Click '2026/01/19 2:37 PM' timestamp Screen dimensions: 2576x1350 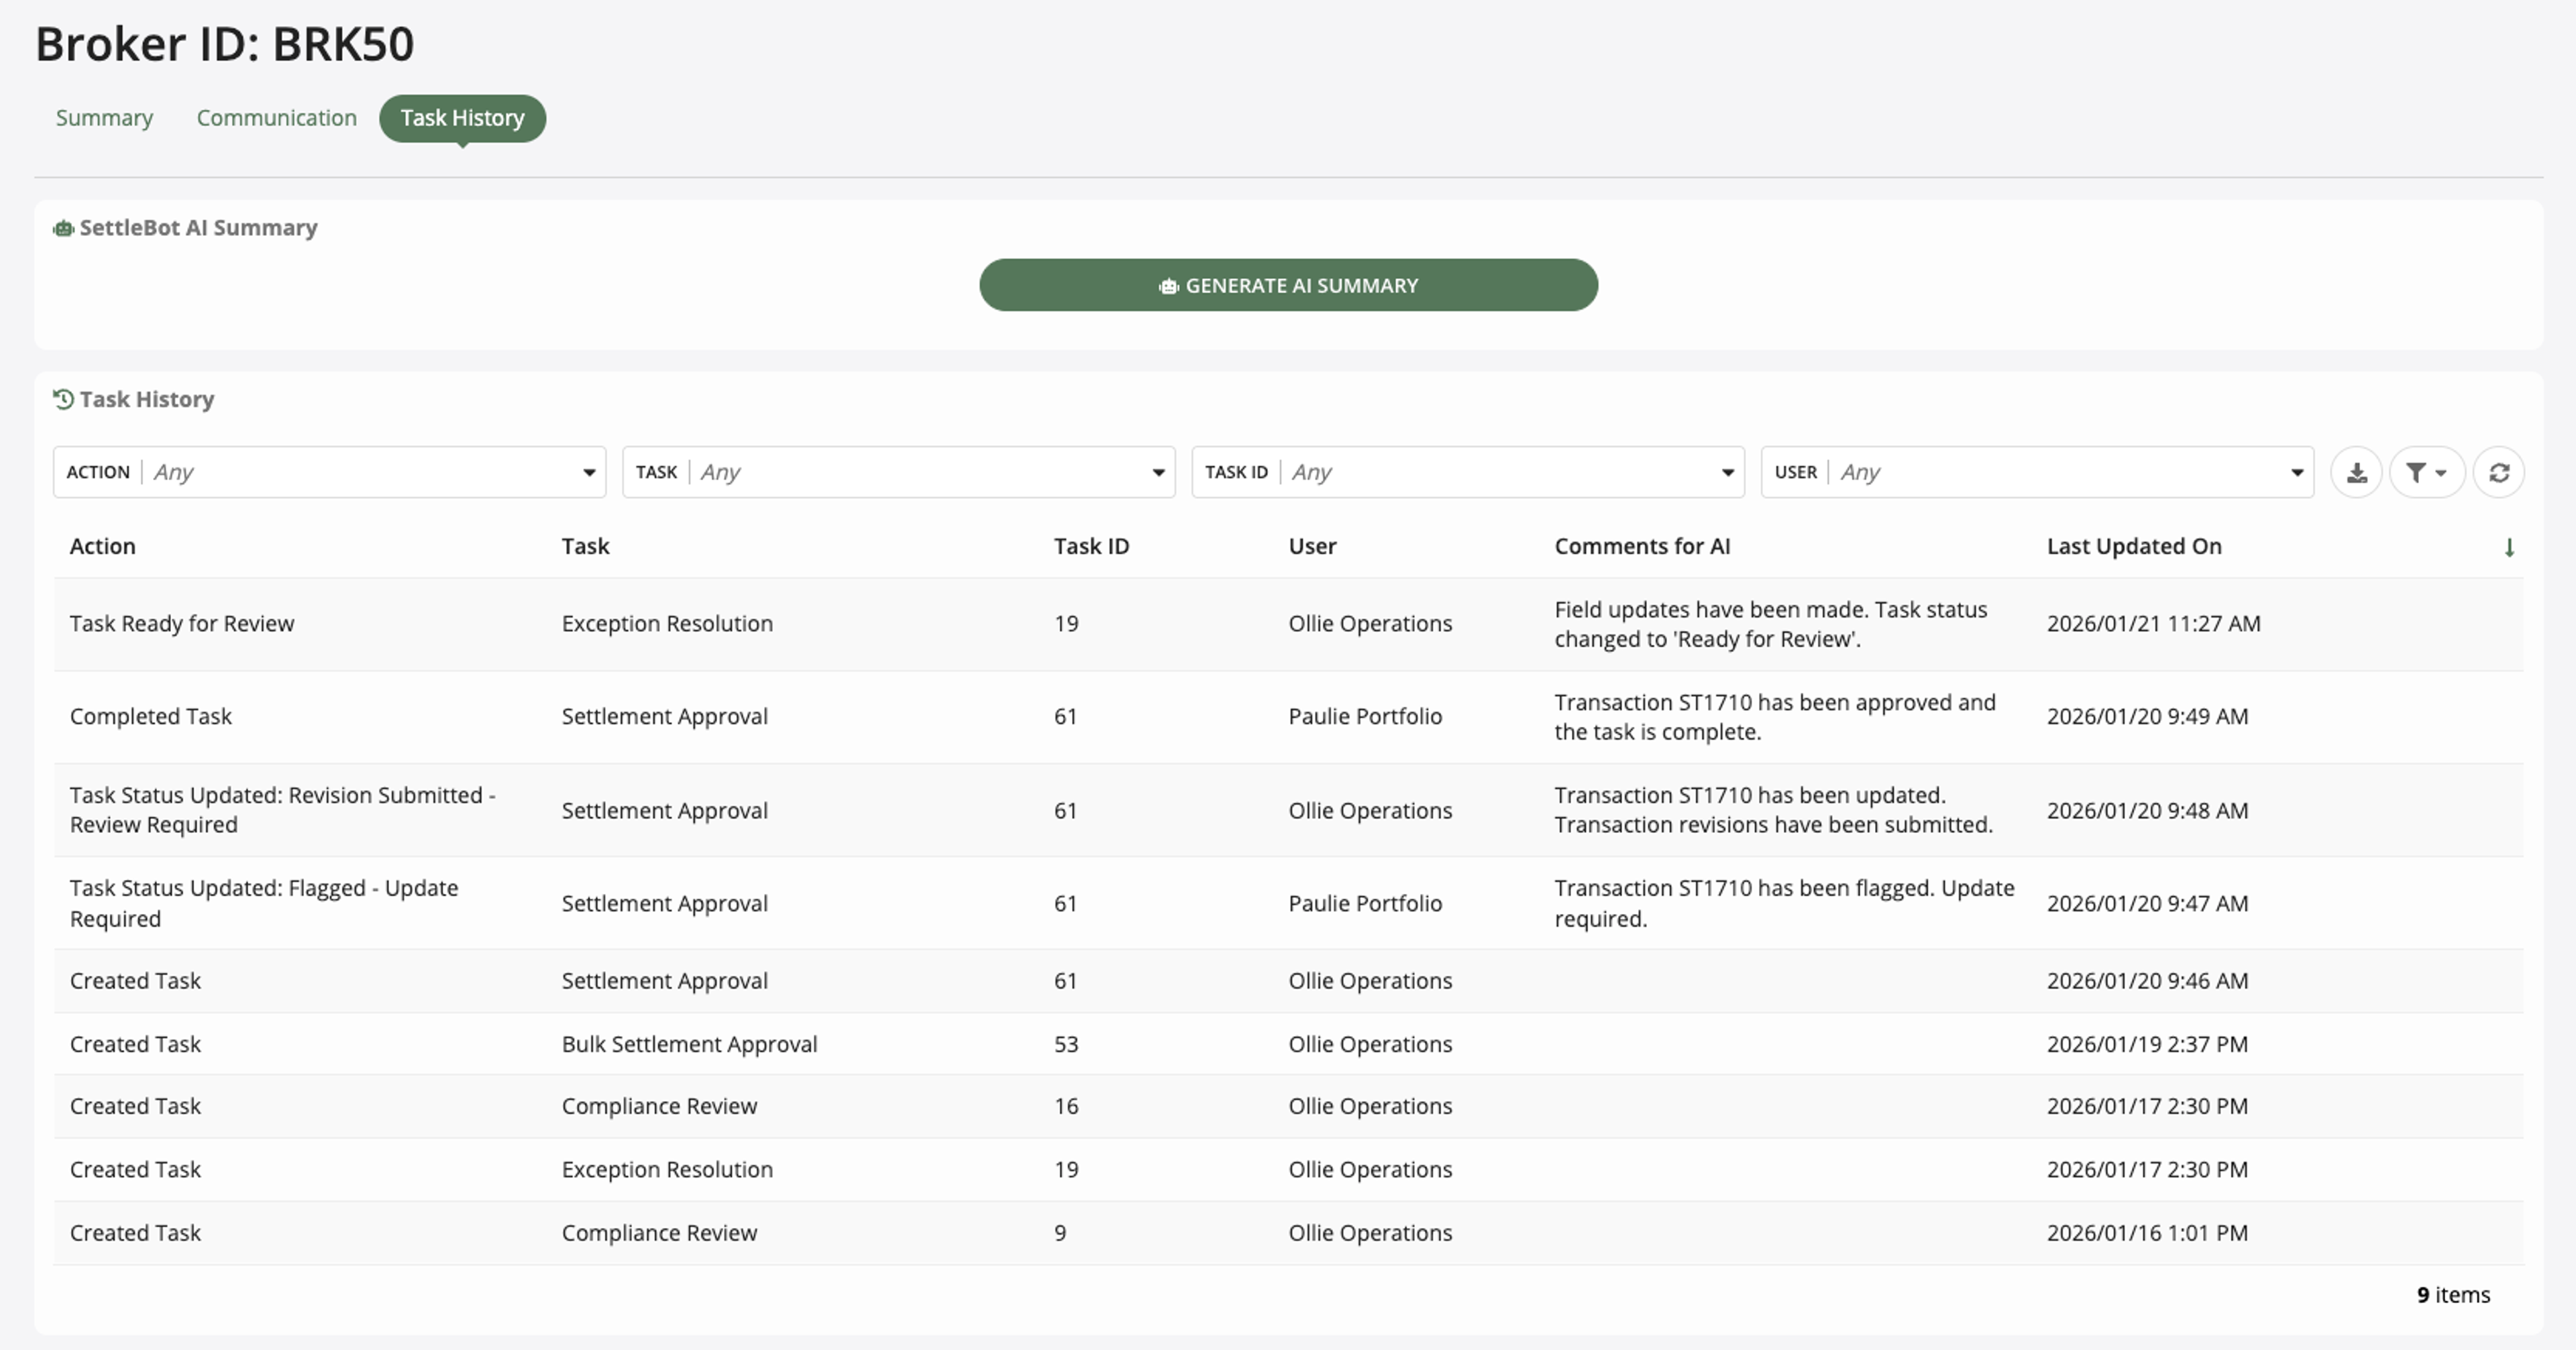(x=2147, y=1044)
